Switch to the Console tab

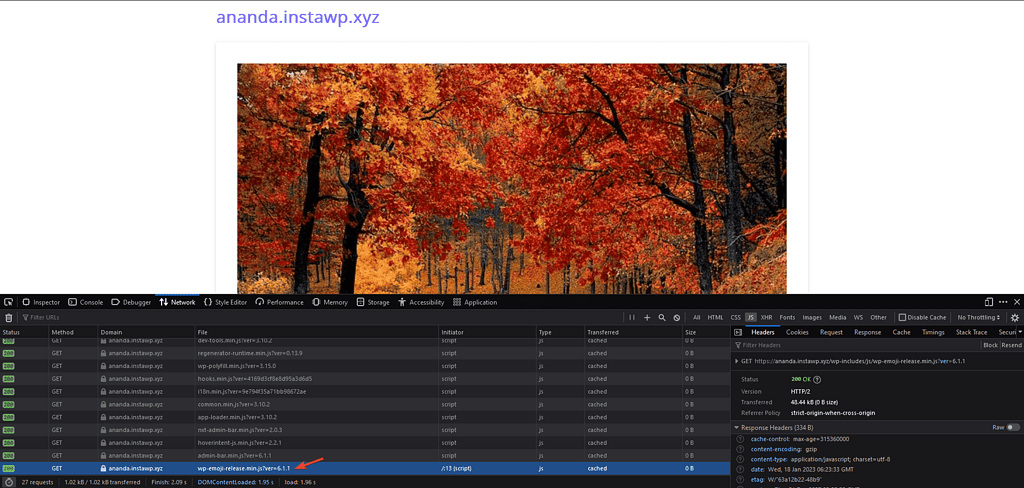[86, 302]
